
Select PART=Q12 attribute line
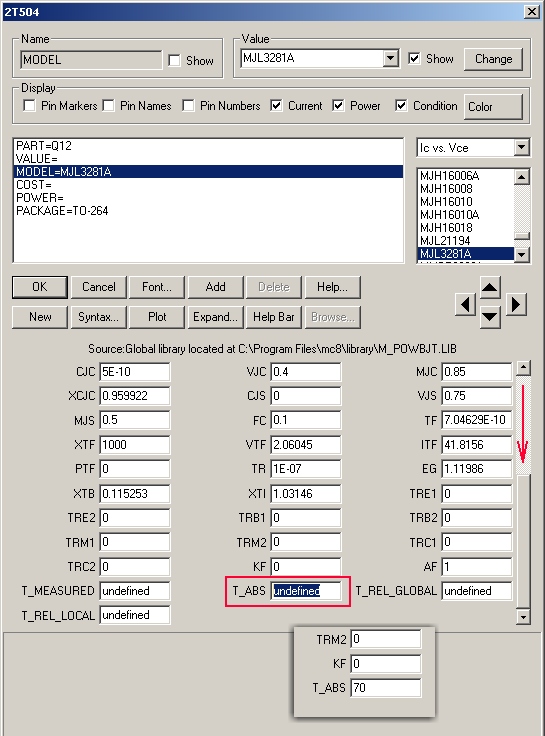click(208, 146)
